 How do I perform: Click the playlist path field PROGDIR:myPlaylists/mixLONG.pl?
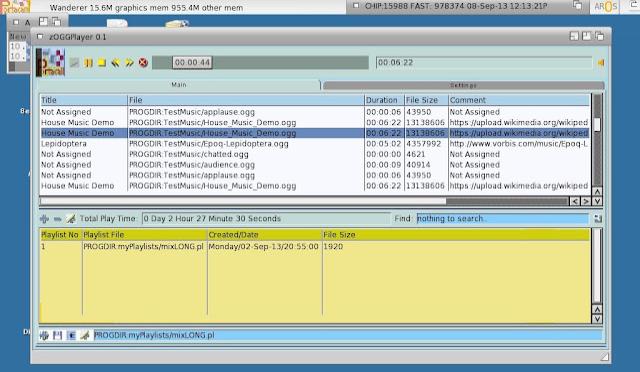[x=347, y=335]
